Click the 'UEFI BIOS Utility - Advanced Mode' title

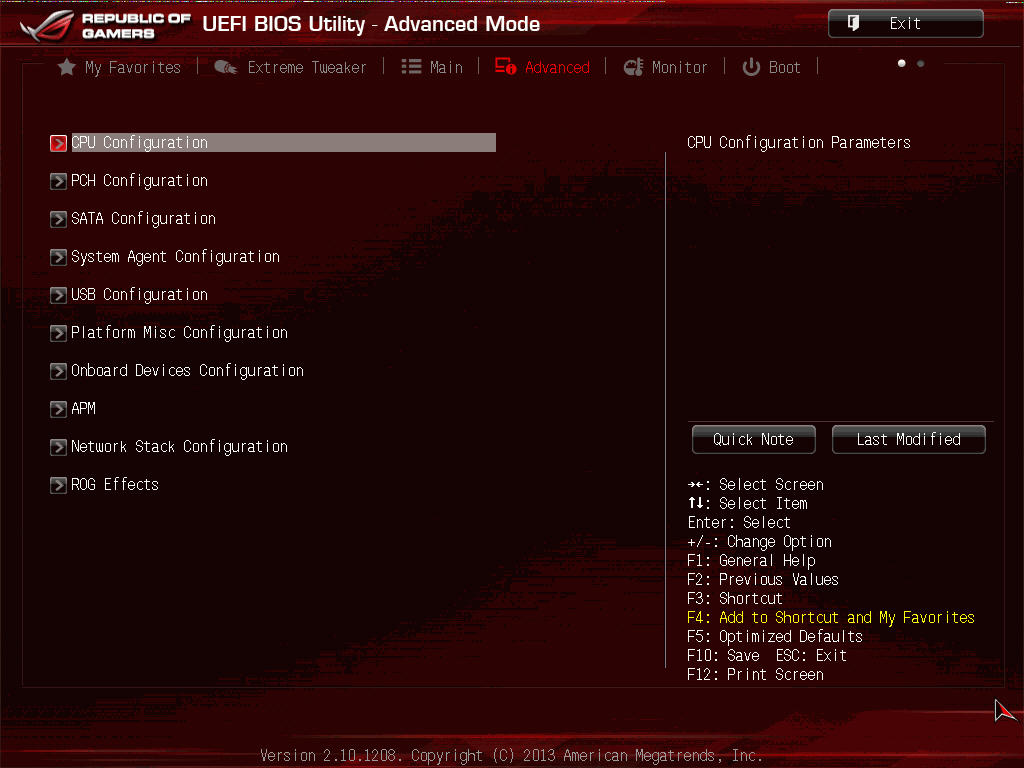coord(371,24)
